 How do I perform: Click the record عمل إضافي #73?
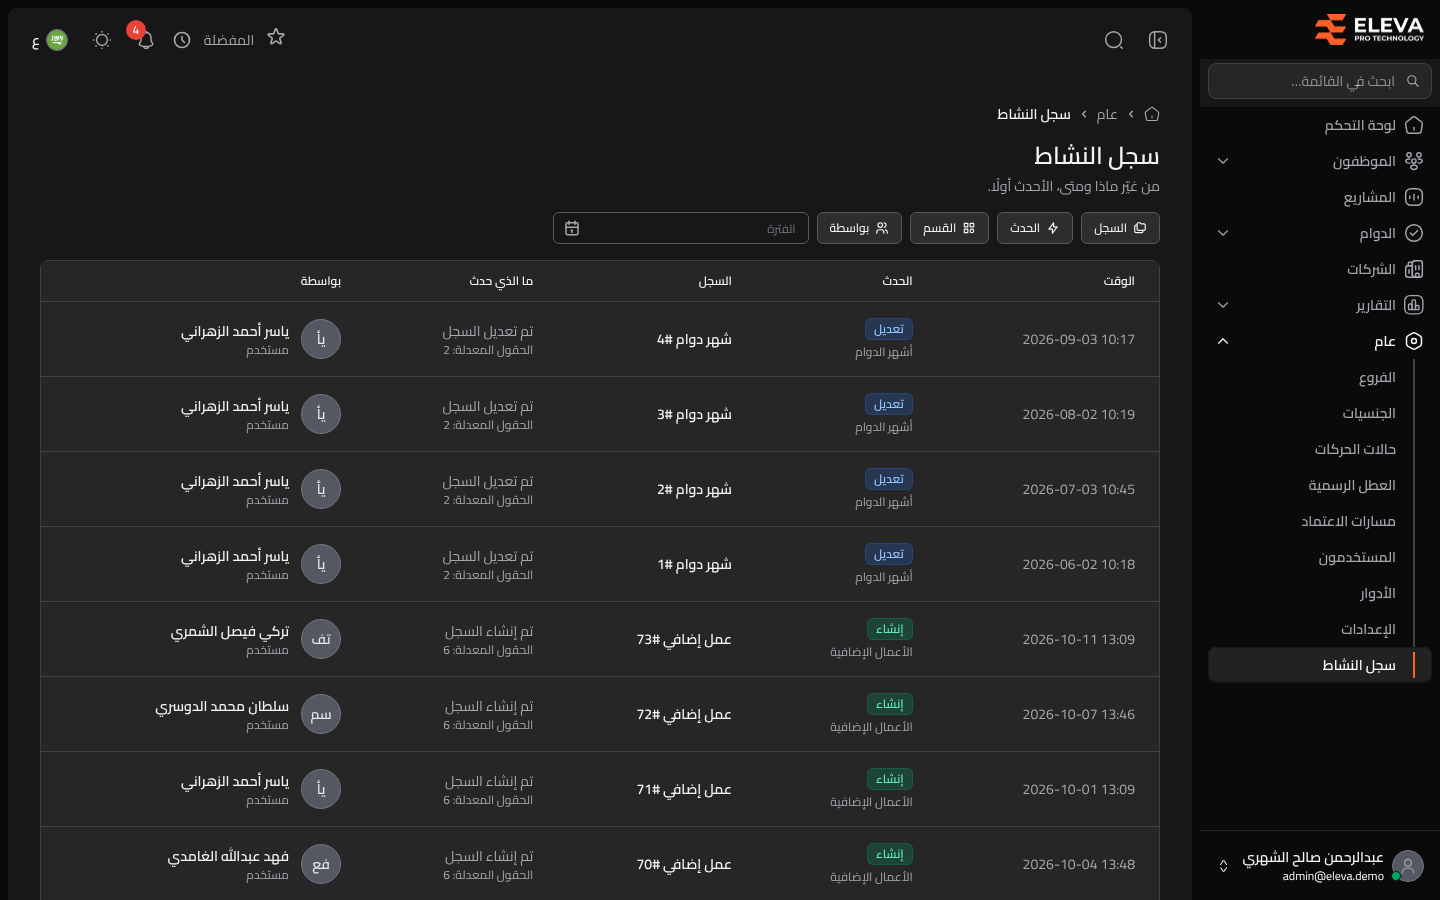pyautogui.click(x=684, y=639)
